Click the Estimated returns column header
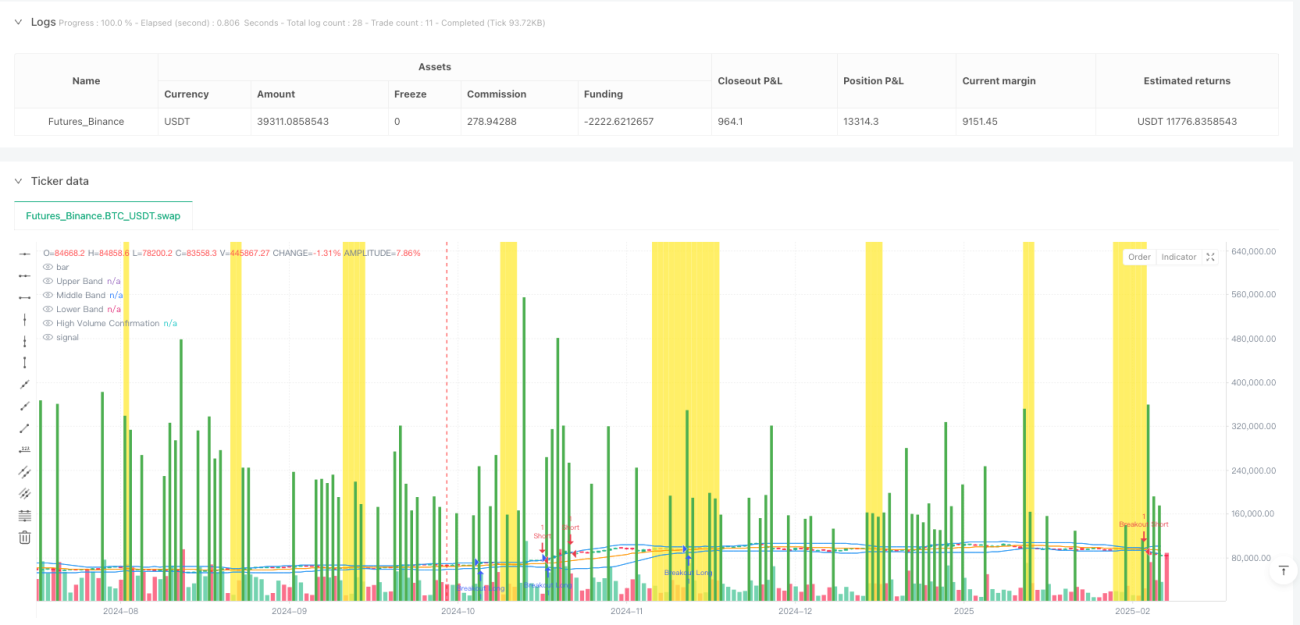1300x625 pixels. point(1187,81)
